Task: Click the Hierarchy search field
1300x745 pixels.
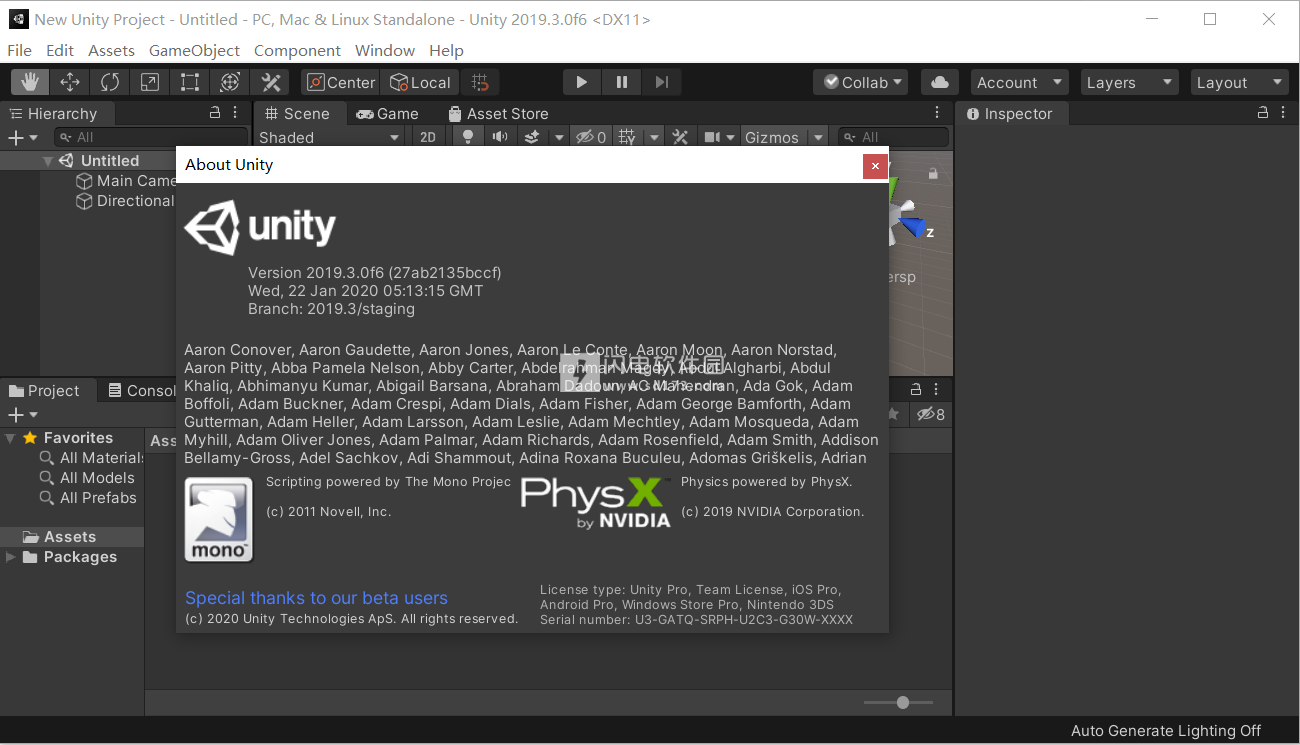Action: click(x=150, y=137)
